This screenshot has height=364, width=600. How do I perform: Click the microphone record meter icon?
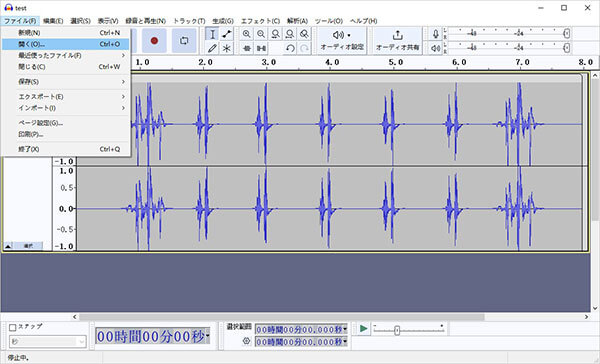435,34
